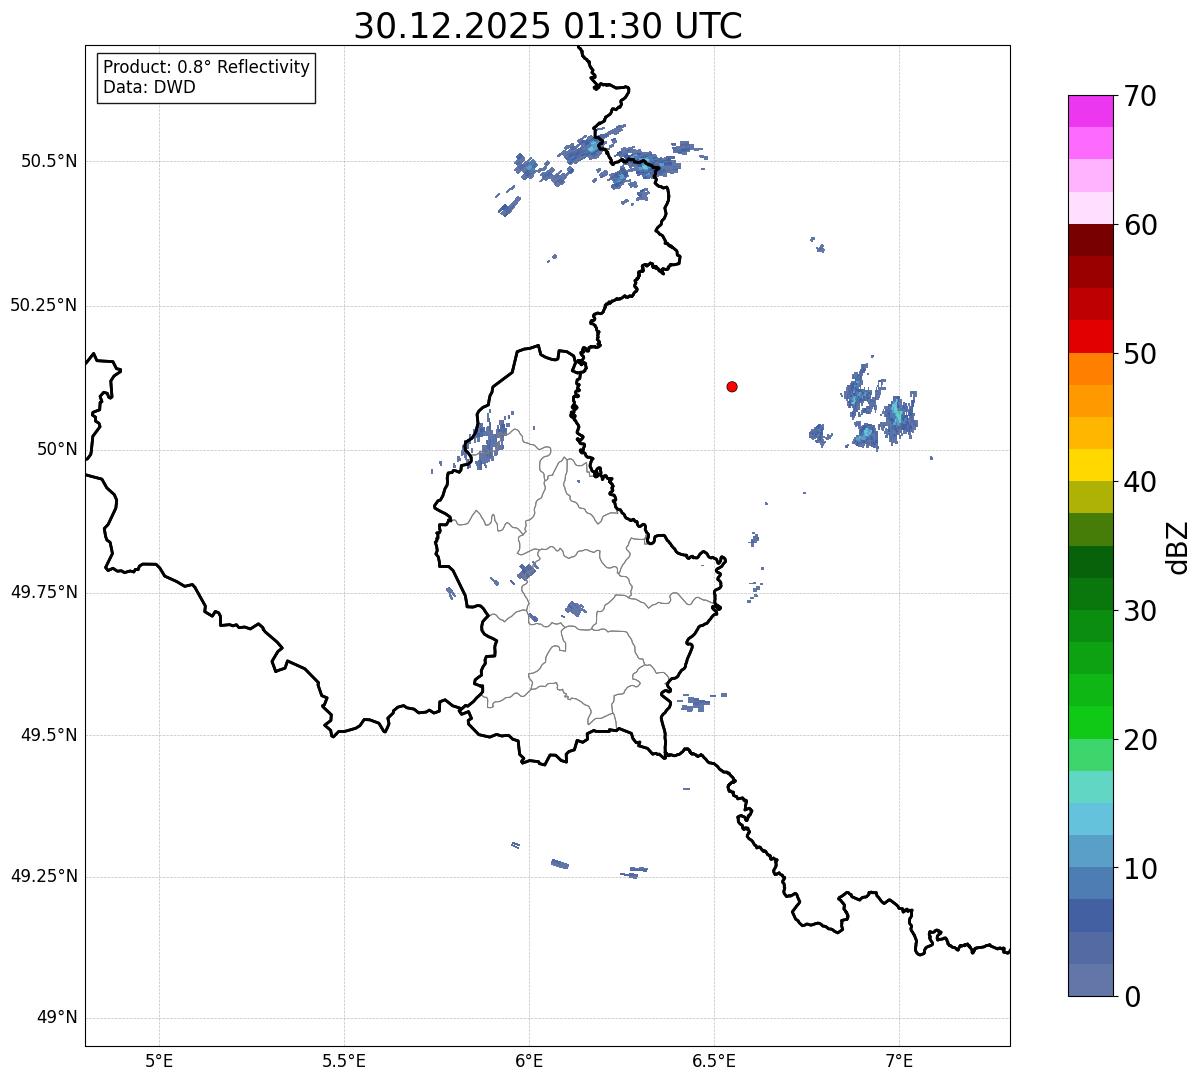Click the bright red swatch just above 50
The width and height of the screenshot is (1202, 1081).
pos(1091,337)
